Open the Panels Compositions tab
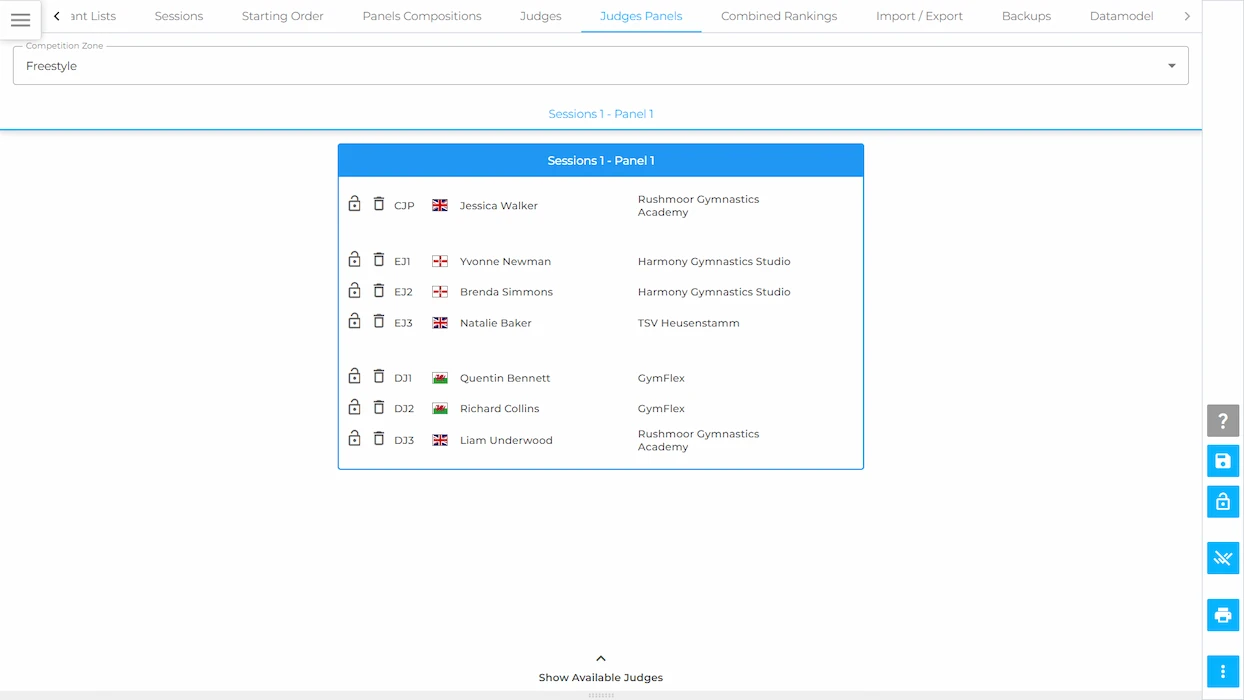 point(422,16)
